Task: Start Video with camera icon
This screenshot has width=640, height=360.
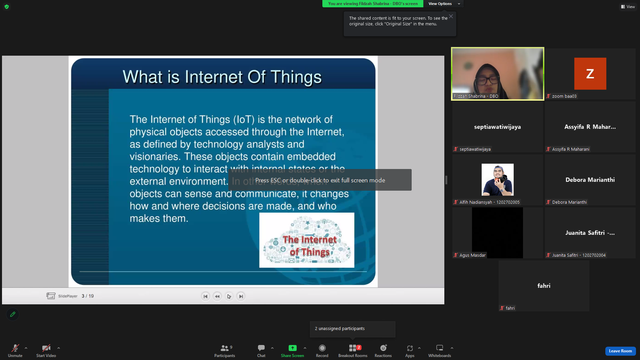Action: click(x=46, y=350)
